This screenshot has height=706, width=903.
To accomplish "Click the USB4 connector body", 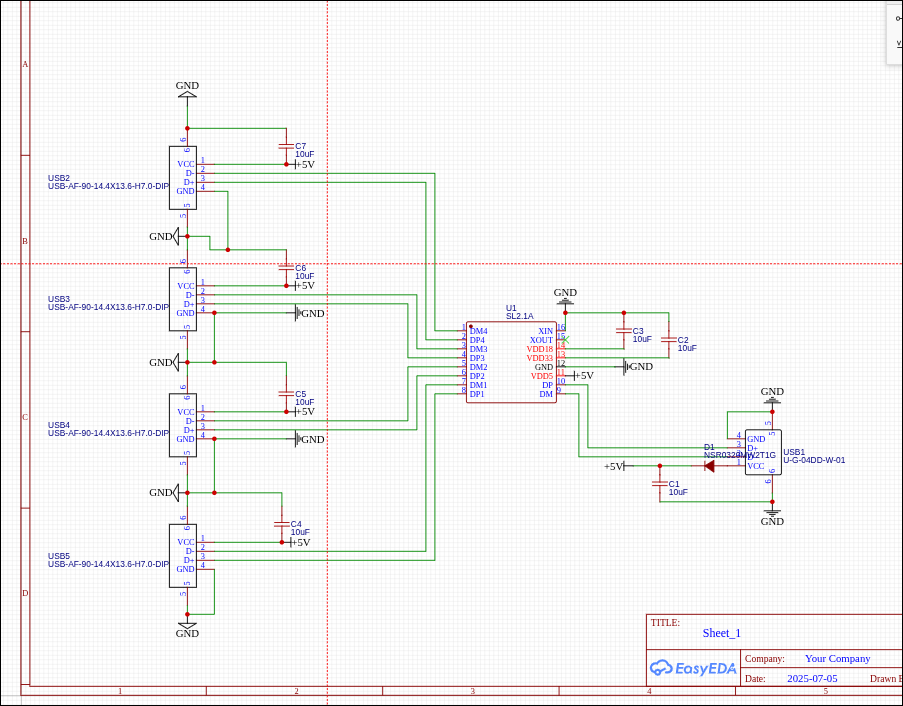I will [183, 425].
